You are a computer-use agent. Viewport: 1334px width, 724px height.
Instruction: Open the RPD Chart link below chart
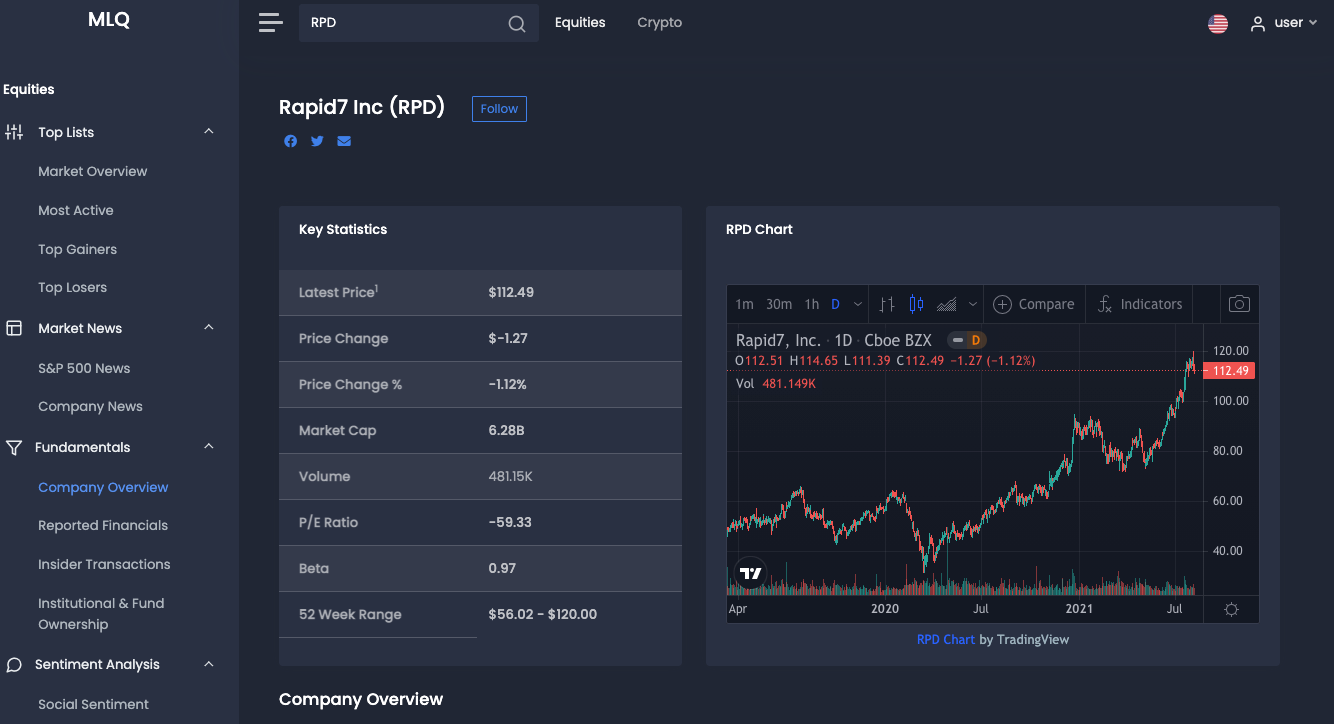pyautogui.click(x=946, y=639)
